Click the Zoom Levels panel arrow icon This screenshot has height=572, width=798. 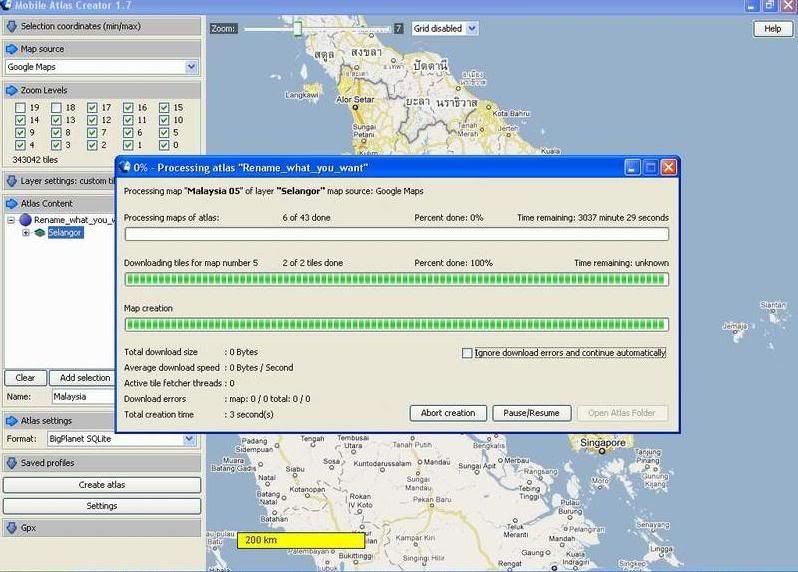coord(12,90)
